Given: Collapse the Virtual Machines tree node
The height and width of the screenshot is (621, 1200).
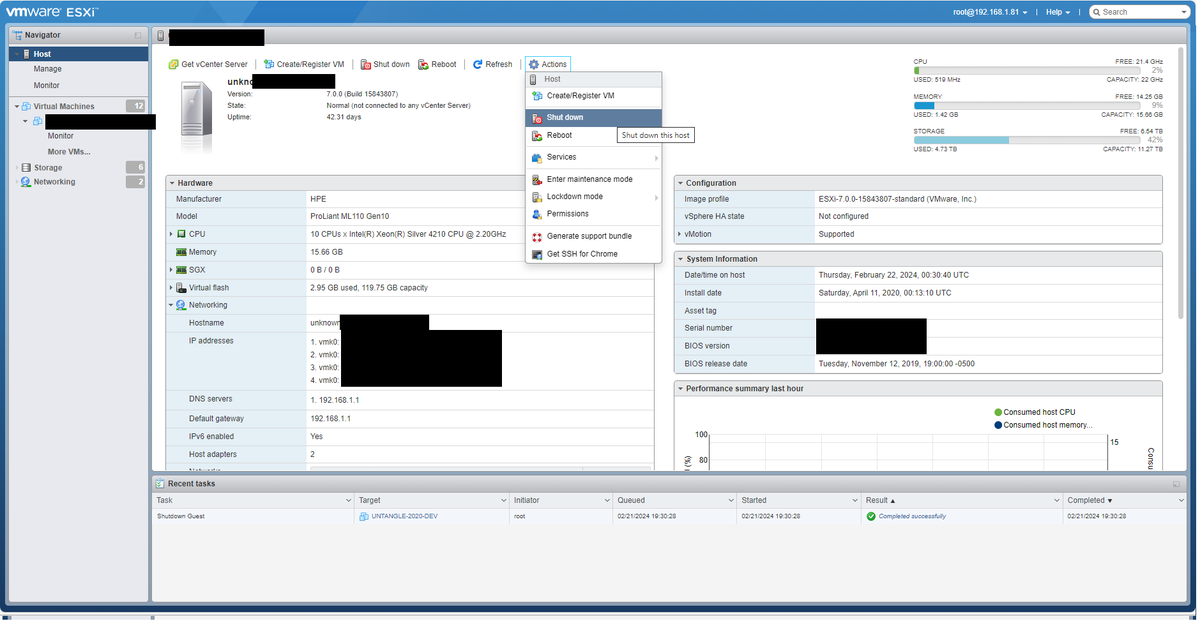Looking at the screenshot, I should (x=16, y=106).
